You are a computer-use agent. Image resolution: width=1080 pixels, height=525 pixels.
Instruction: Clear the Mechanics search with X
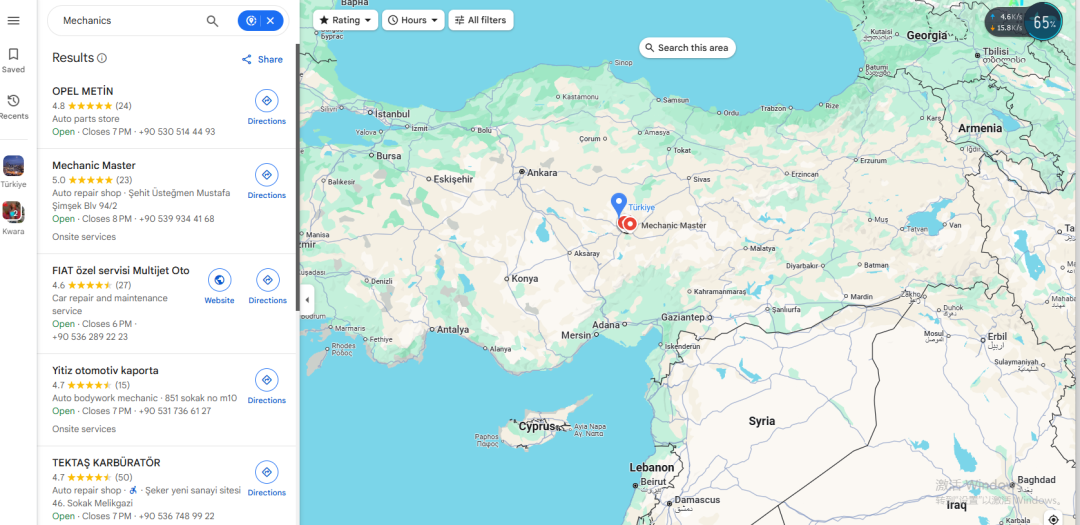click(x=271, y=21)
